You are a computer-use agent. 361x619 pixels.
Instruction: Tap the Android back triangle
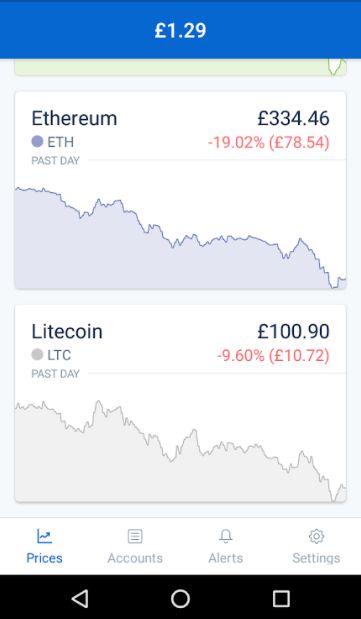[80, 598]
